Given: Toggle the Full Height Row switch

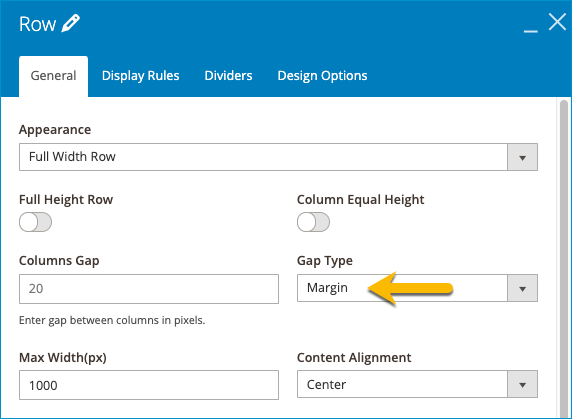Looking at the screenshot, I should 35,222.
